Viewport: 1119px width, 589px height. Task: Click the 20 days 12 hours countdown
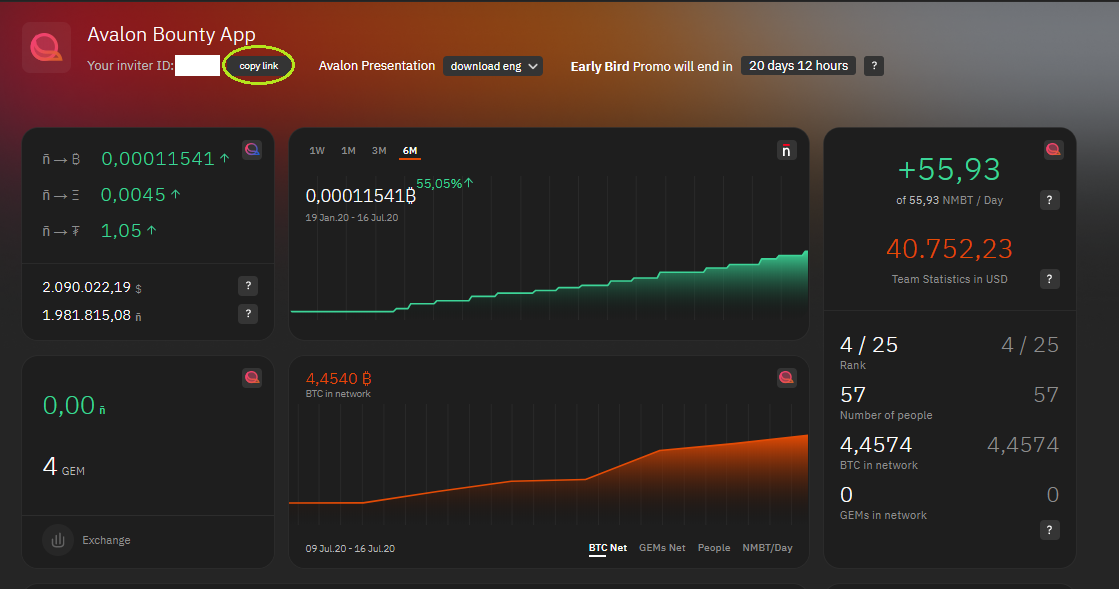coord(799,66)
